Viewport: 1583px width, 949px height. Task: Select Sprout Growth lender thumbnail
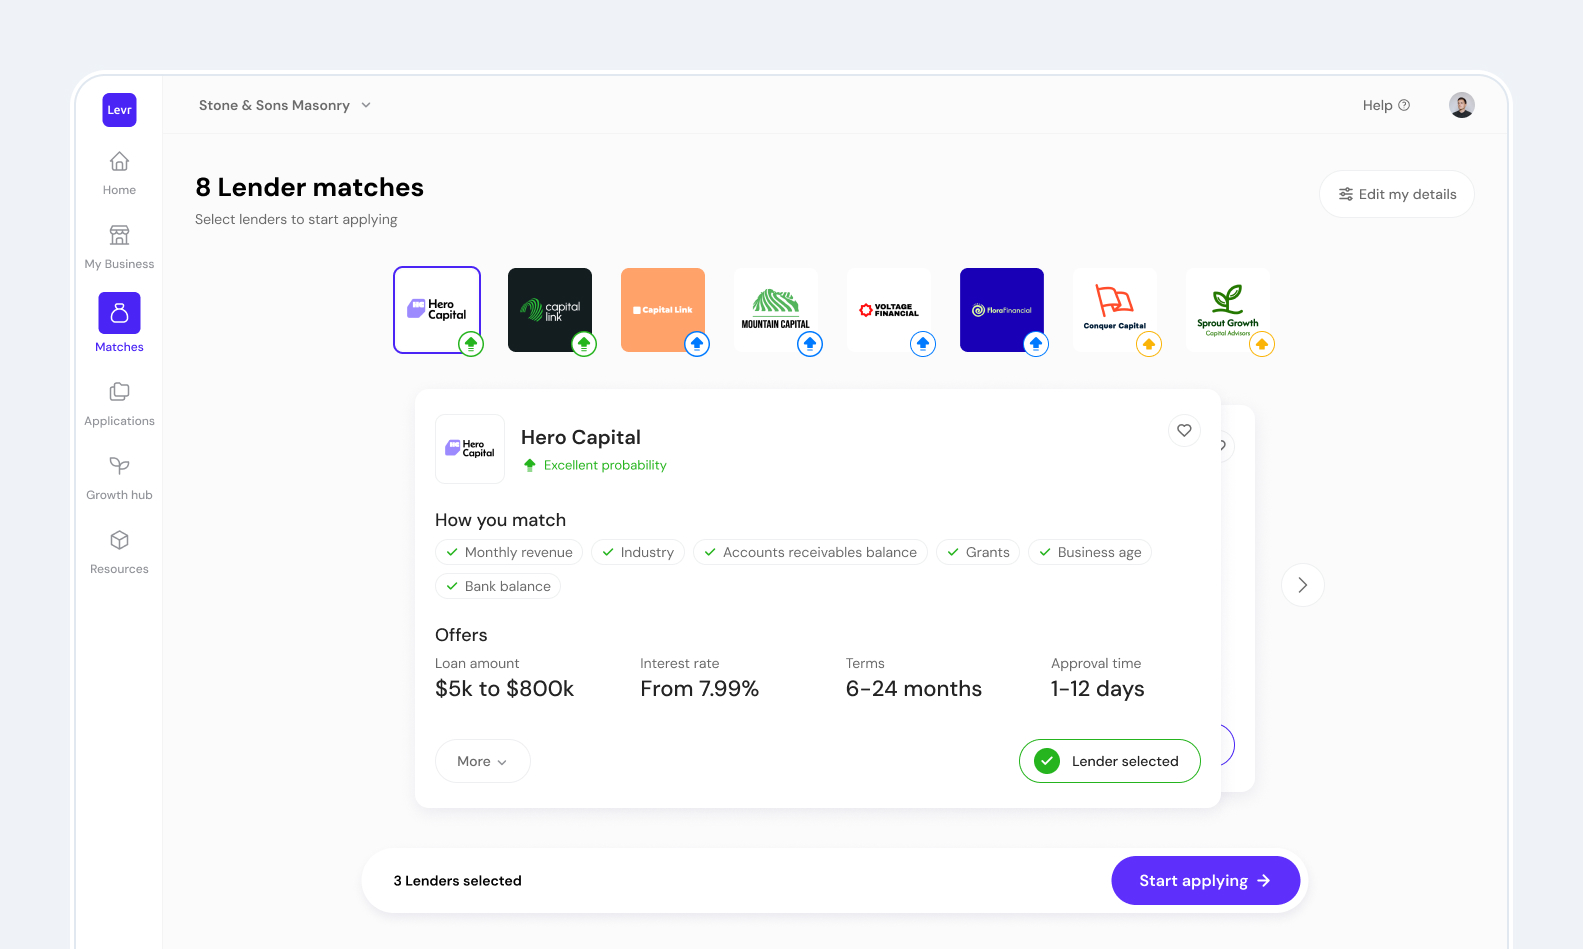(x=1228, y=310)
